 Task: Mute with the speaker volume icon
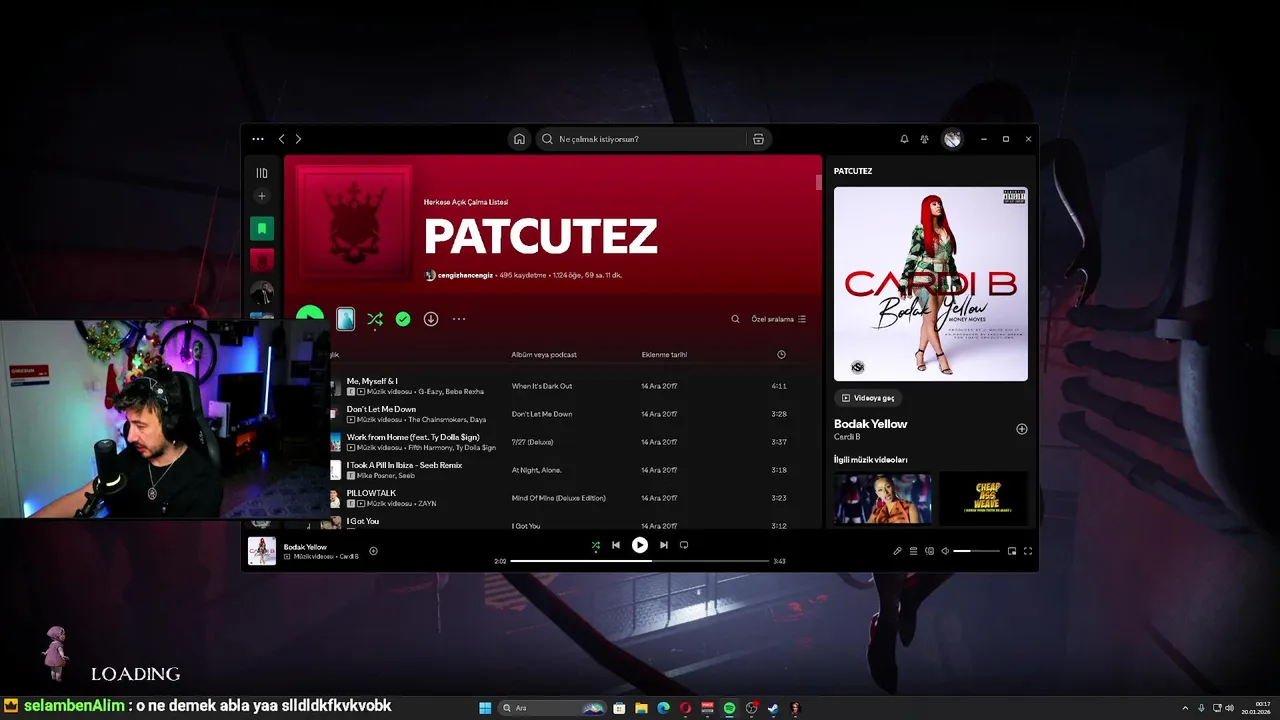(945, 551)
